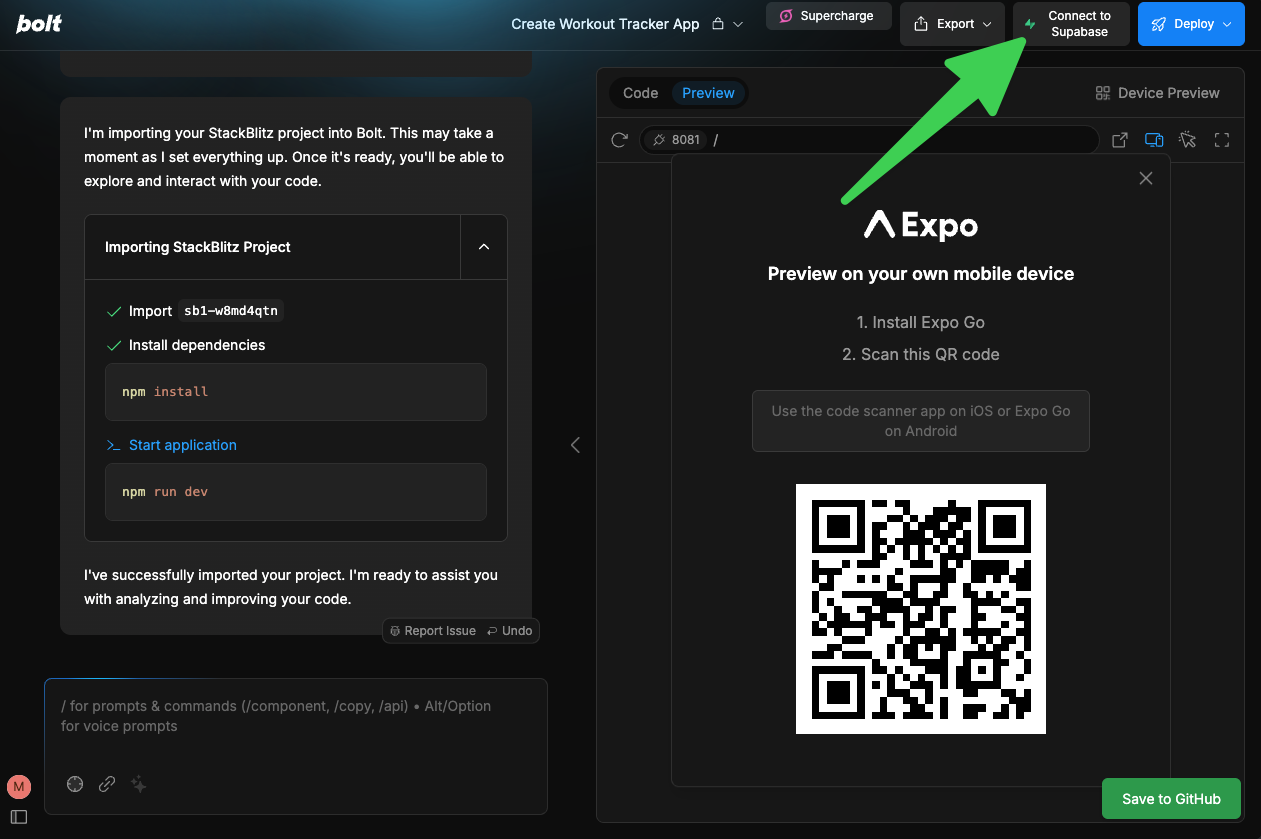Click the Export upload icon

click(x=921, y=24)
